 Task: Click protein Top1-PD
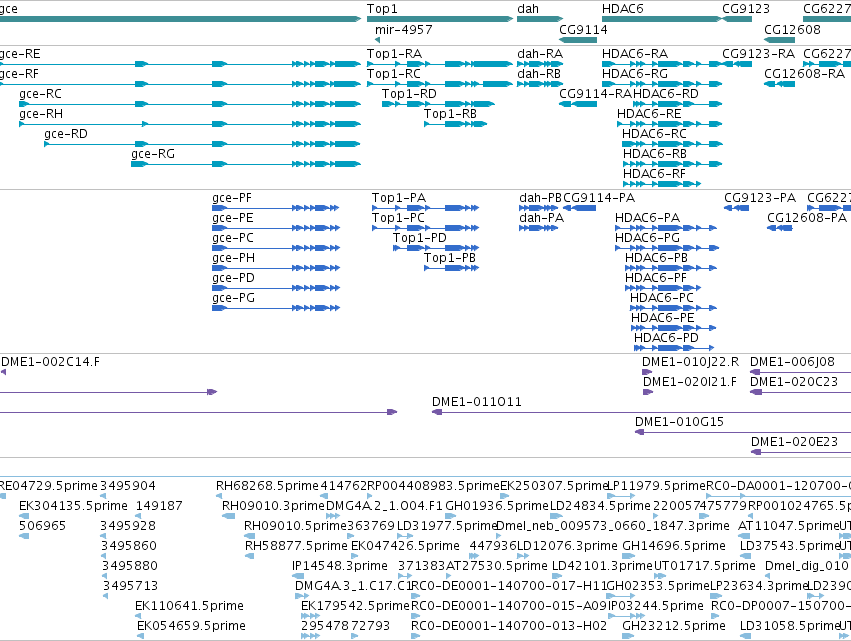pyautogui.click(x=420, y=238)
